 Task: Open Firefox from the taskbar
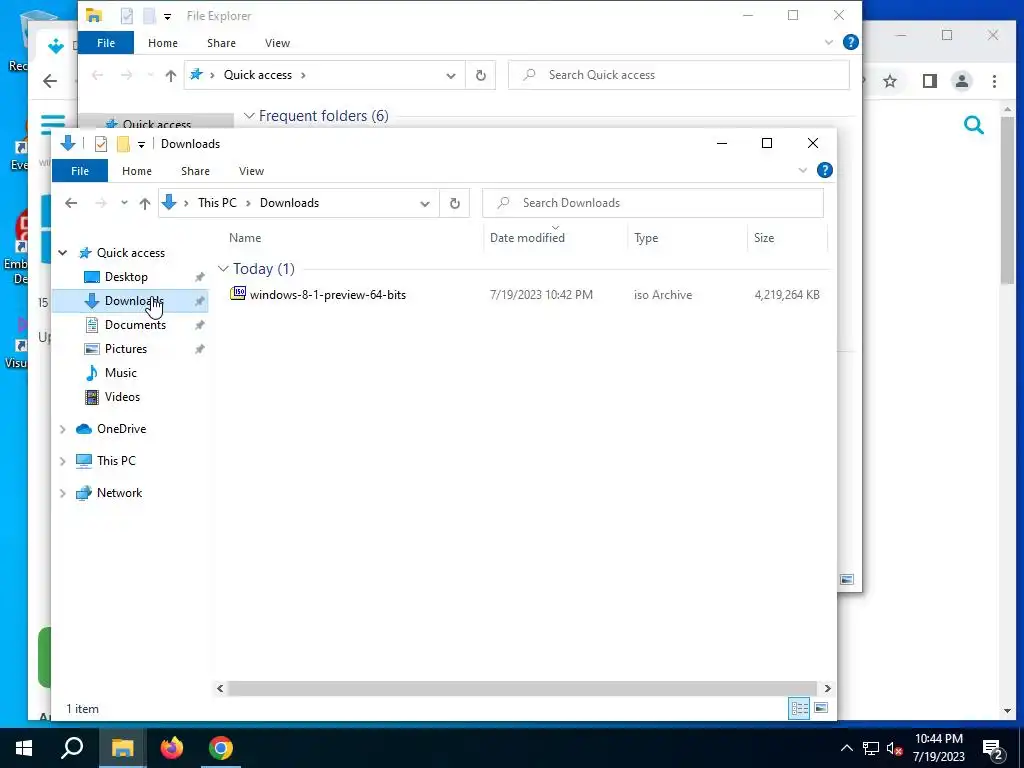[172, 748]
